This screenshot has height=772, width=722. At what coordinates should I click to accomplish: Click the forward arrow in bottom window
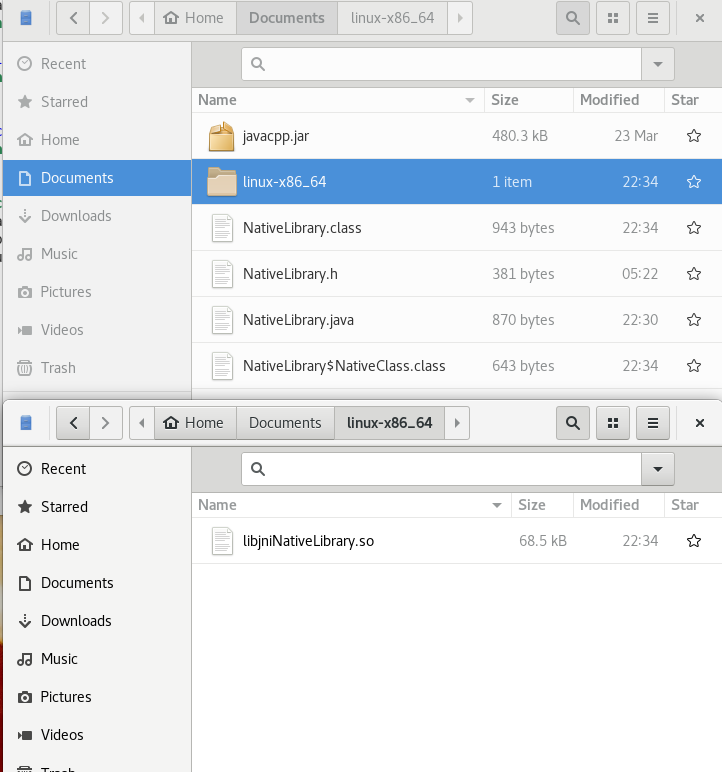click(x=105, y=423)
